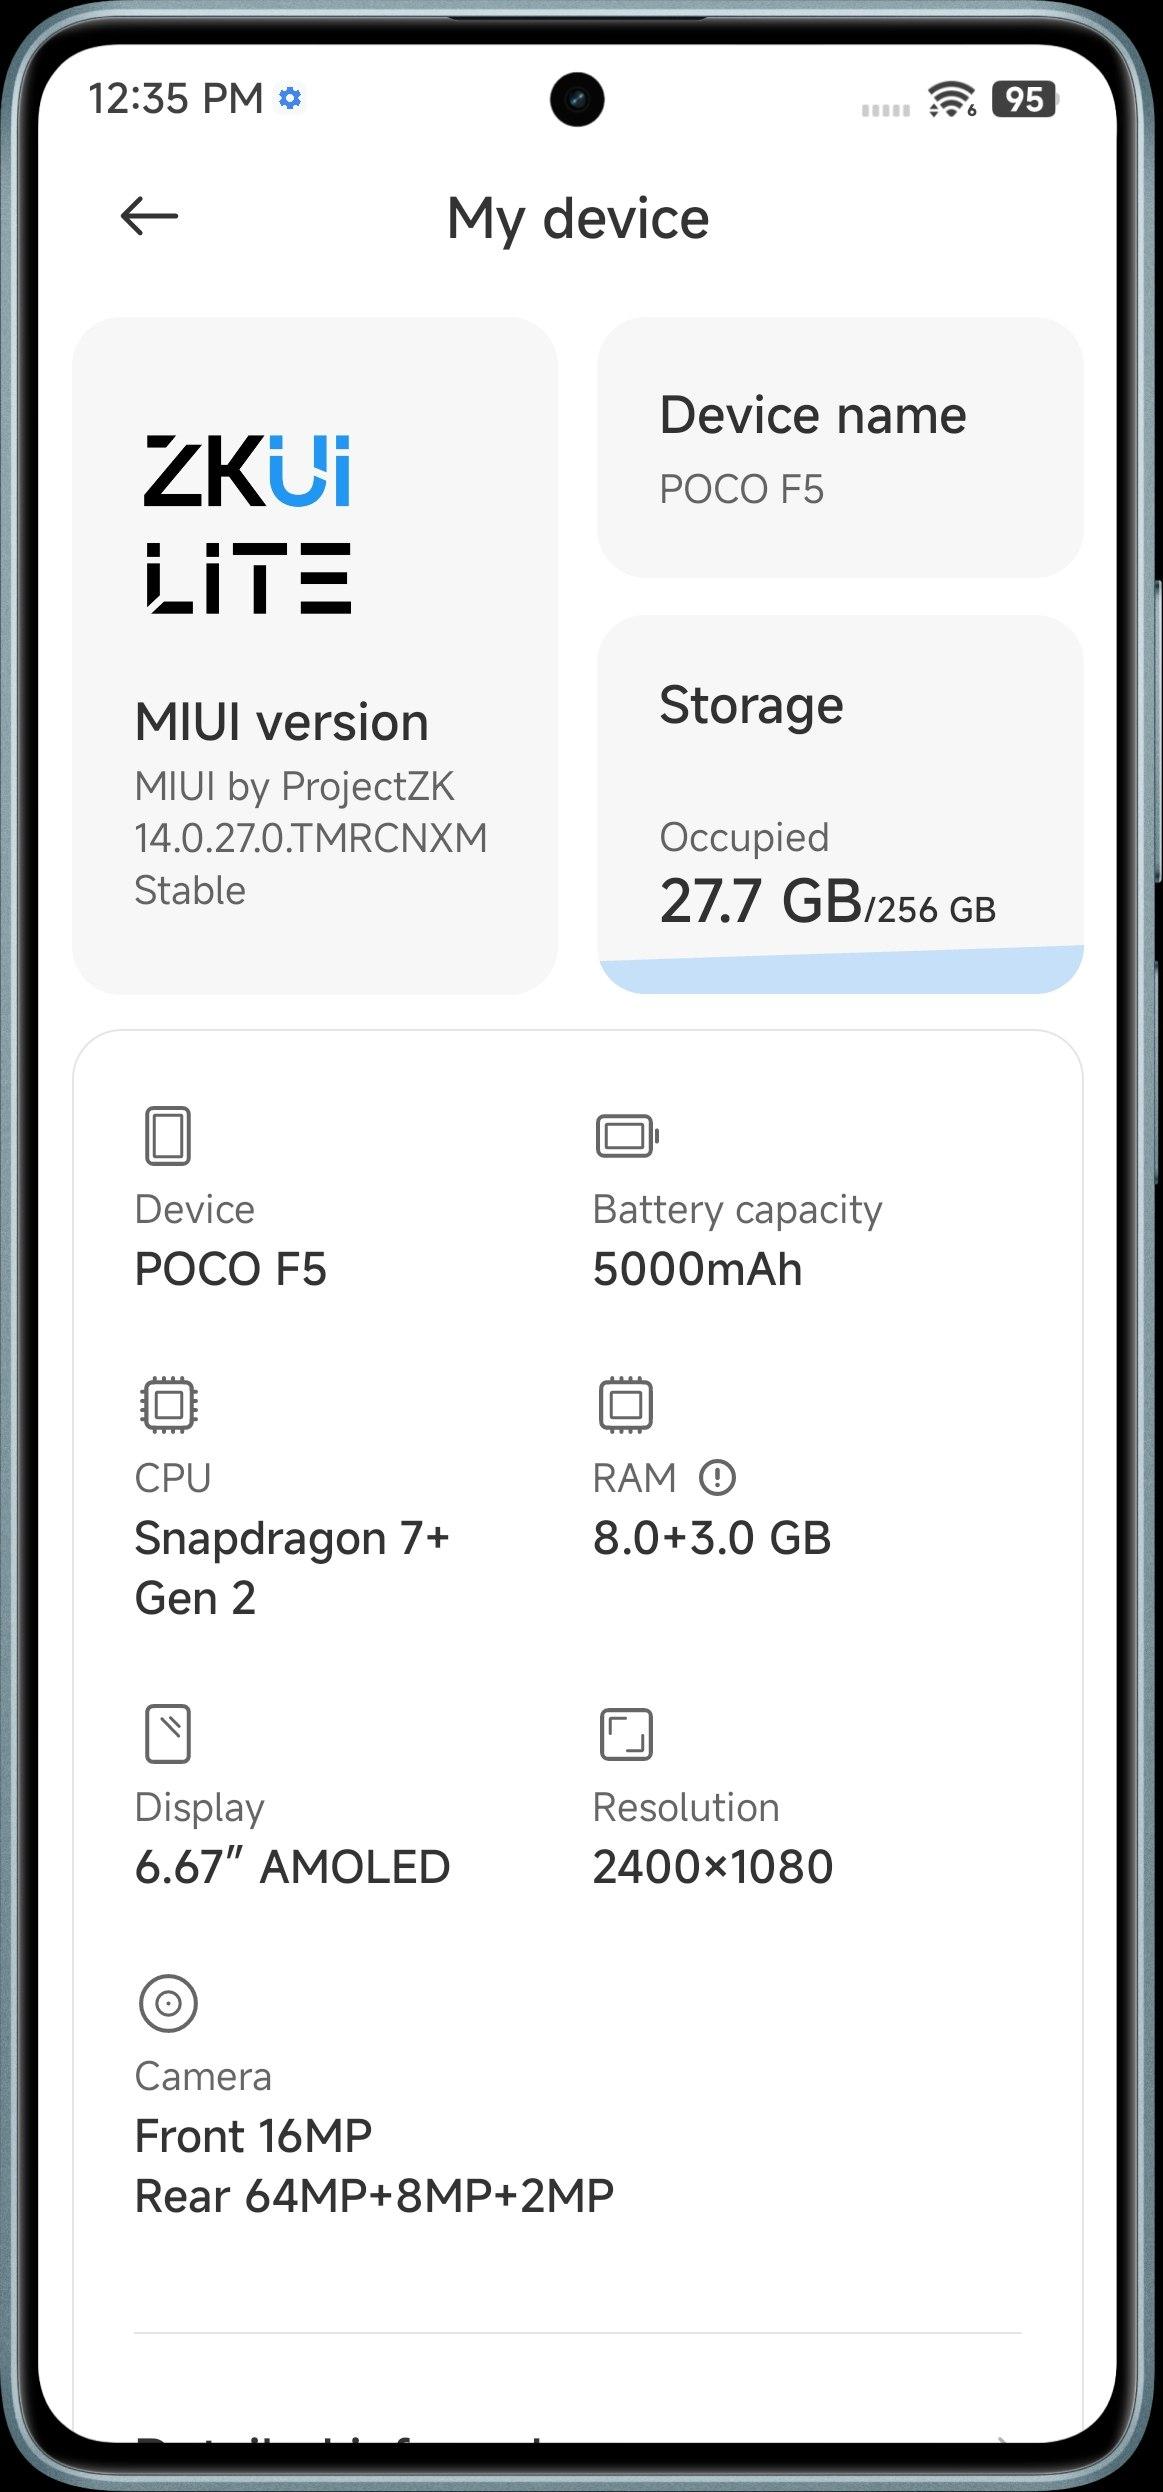
Task: Open the Device name card
Action: [840, 447]
